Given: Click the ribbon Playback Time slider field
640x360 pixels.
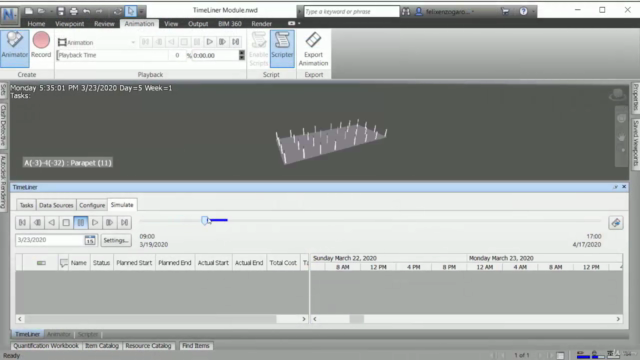Looking at the screenshot, I should [112, 55].
